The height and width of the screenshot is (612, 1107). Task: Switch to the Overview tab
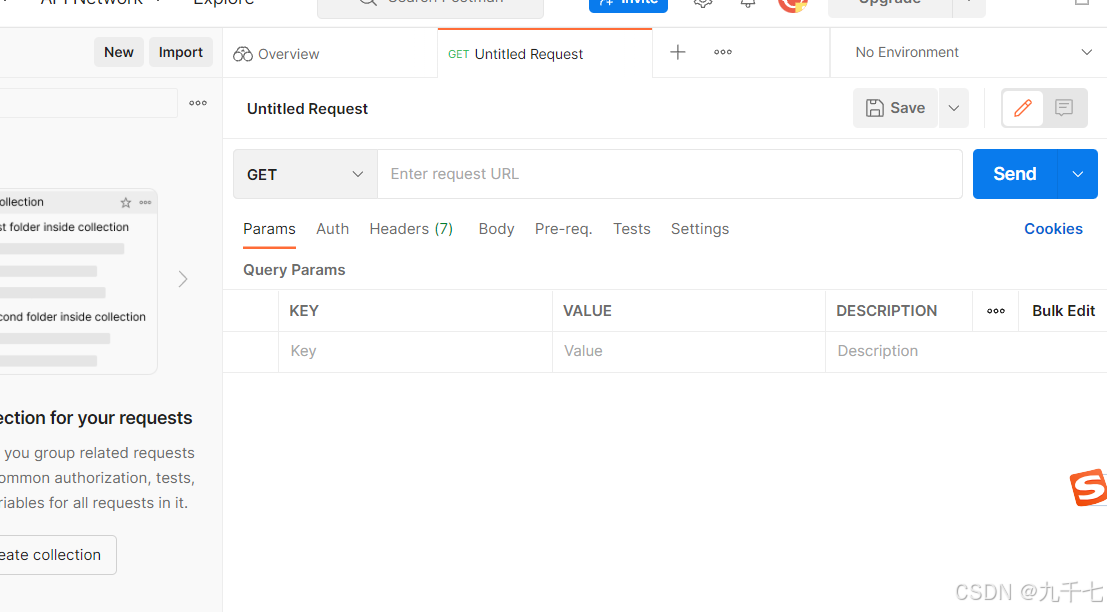coord(330,54)
